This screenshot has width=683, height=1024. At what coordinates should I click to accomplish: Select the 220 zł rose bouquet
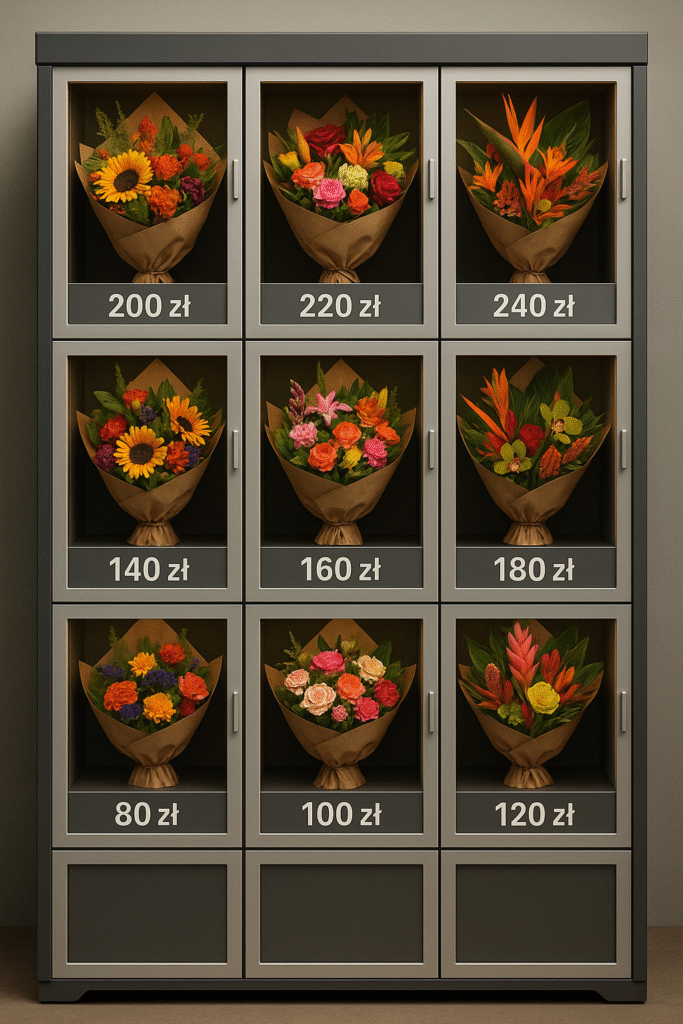(340, 189)
